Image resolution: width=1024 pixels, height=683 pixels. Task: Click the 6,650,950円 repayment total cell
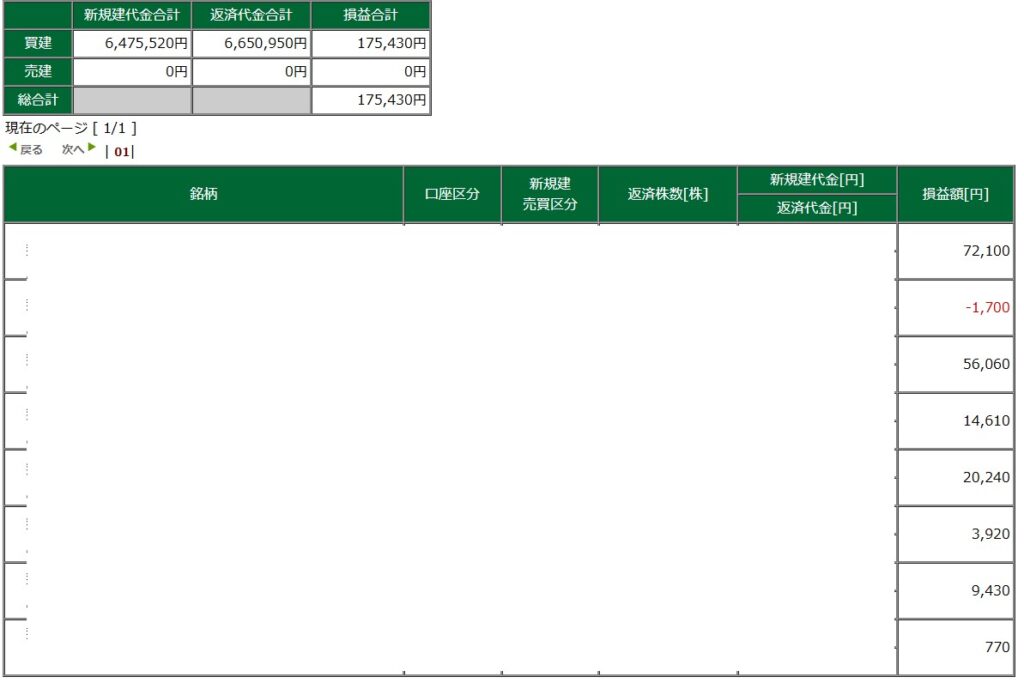251,43
